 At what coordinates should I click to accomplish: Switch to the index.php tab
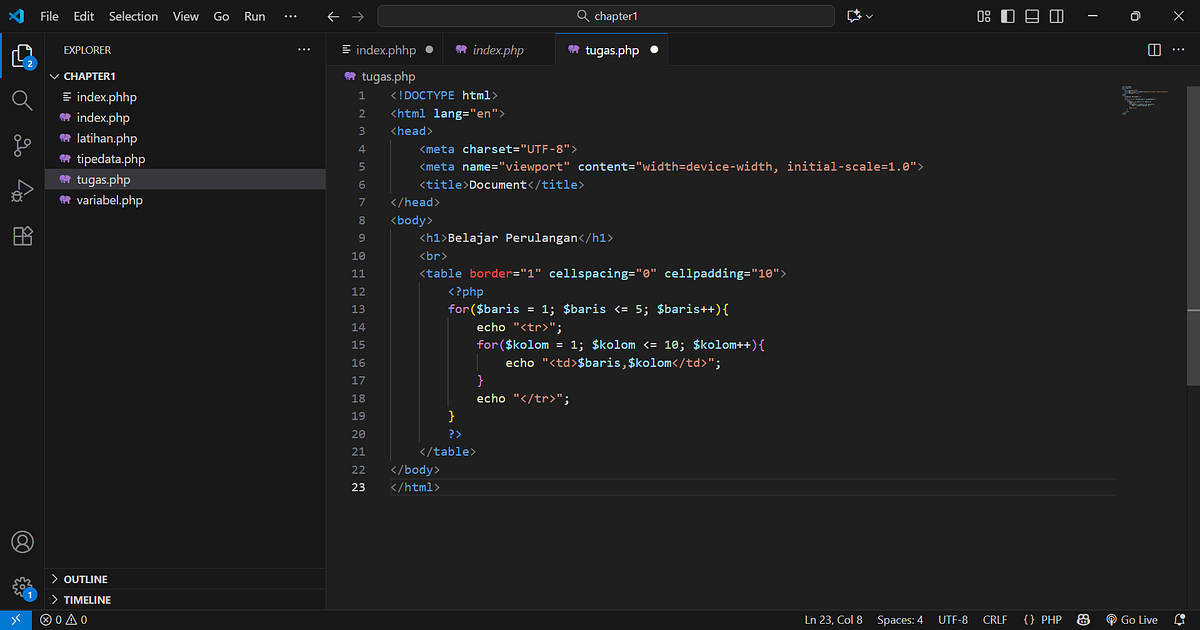[x=497, y=49]
